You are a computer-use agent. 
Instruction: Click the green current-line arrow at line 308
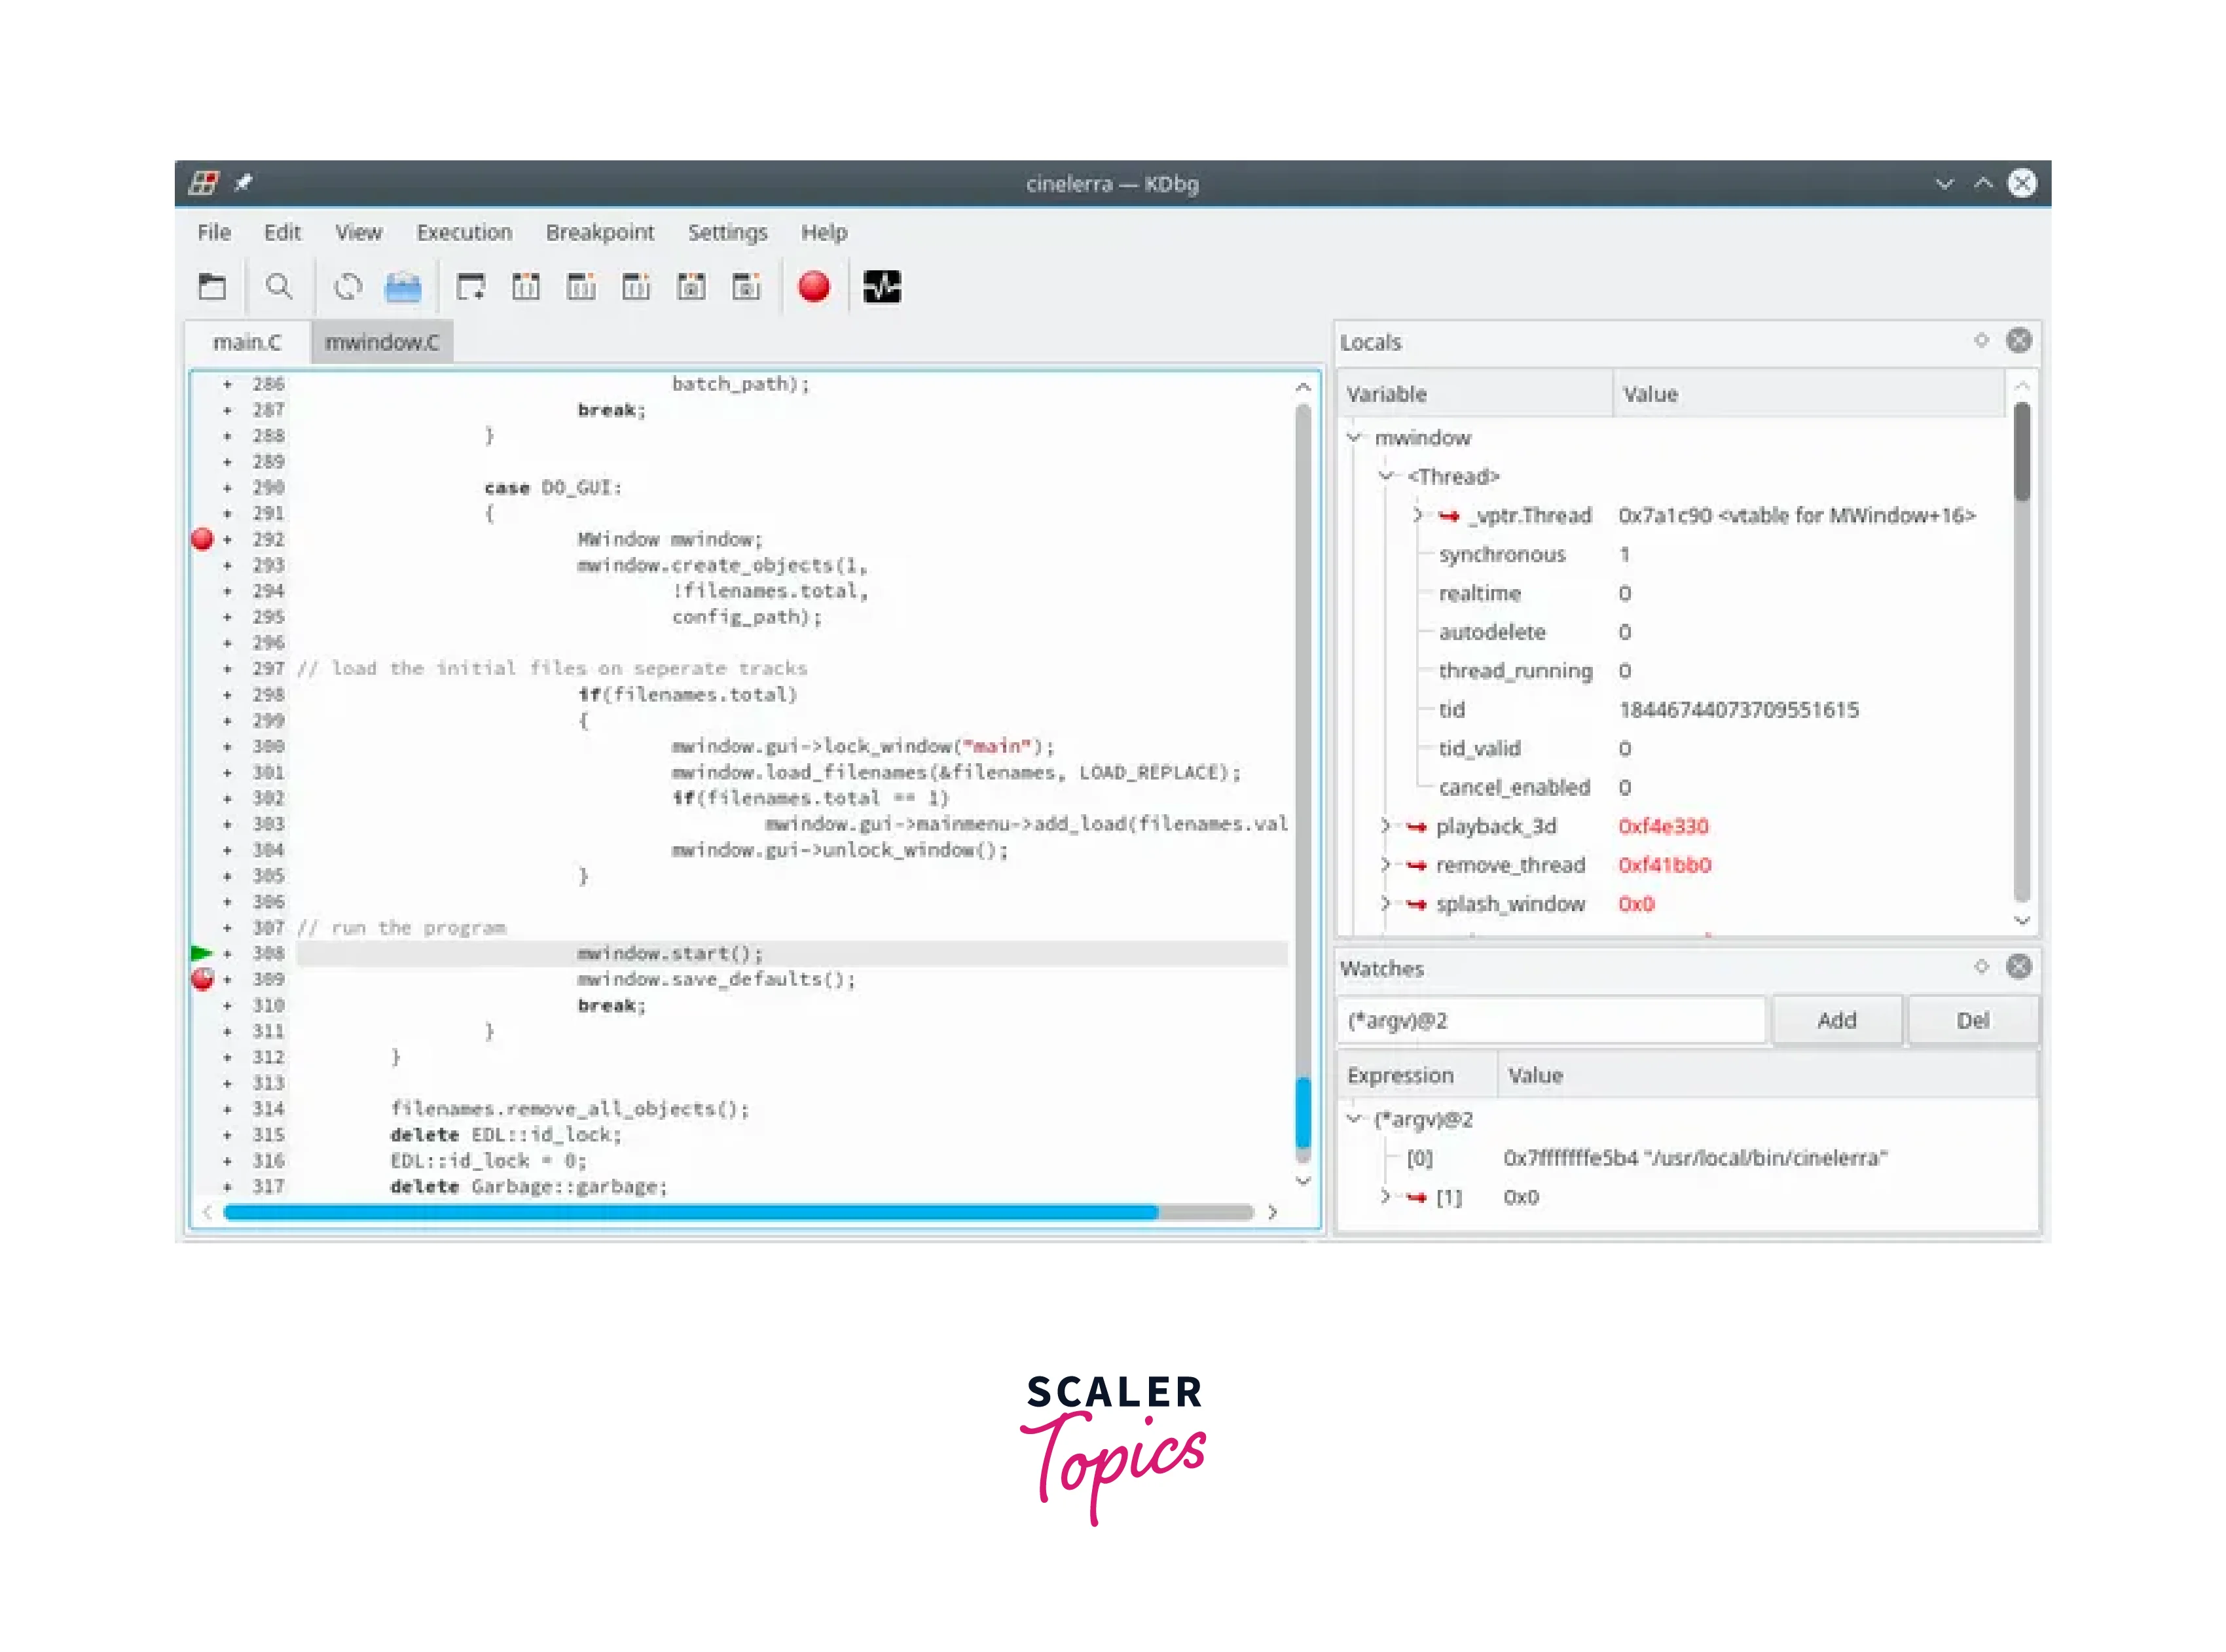click(201, 953)
